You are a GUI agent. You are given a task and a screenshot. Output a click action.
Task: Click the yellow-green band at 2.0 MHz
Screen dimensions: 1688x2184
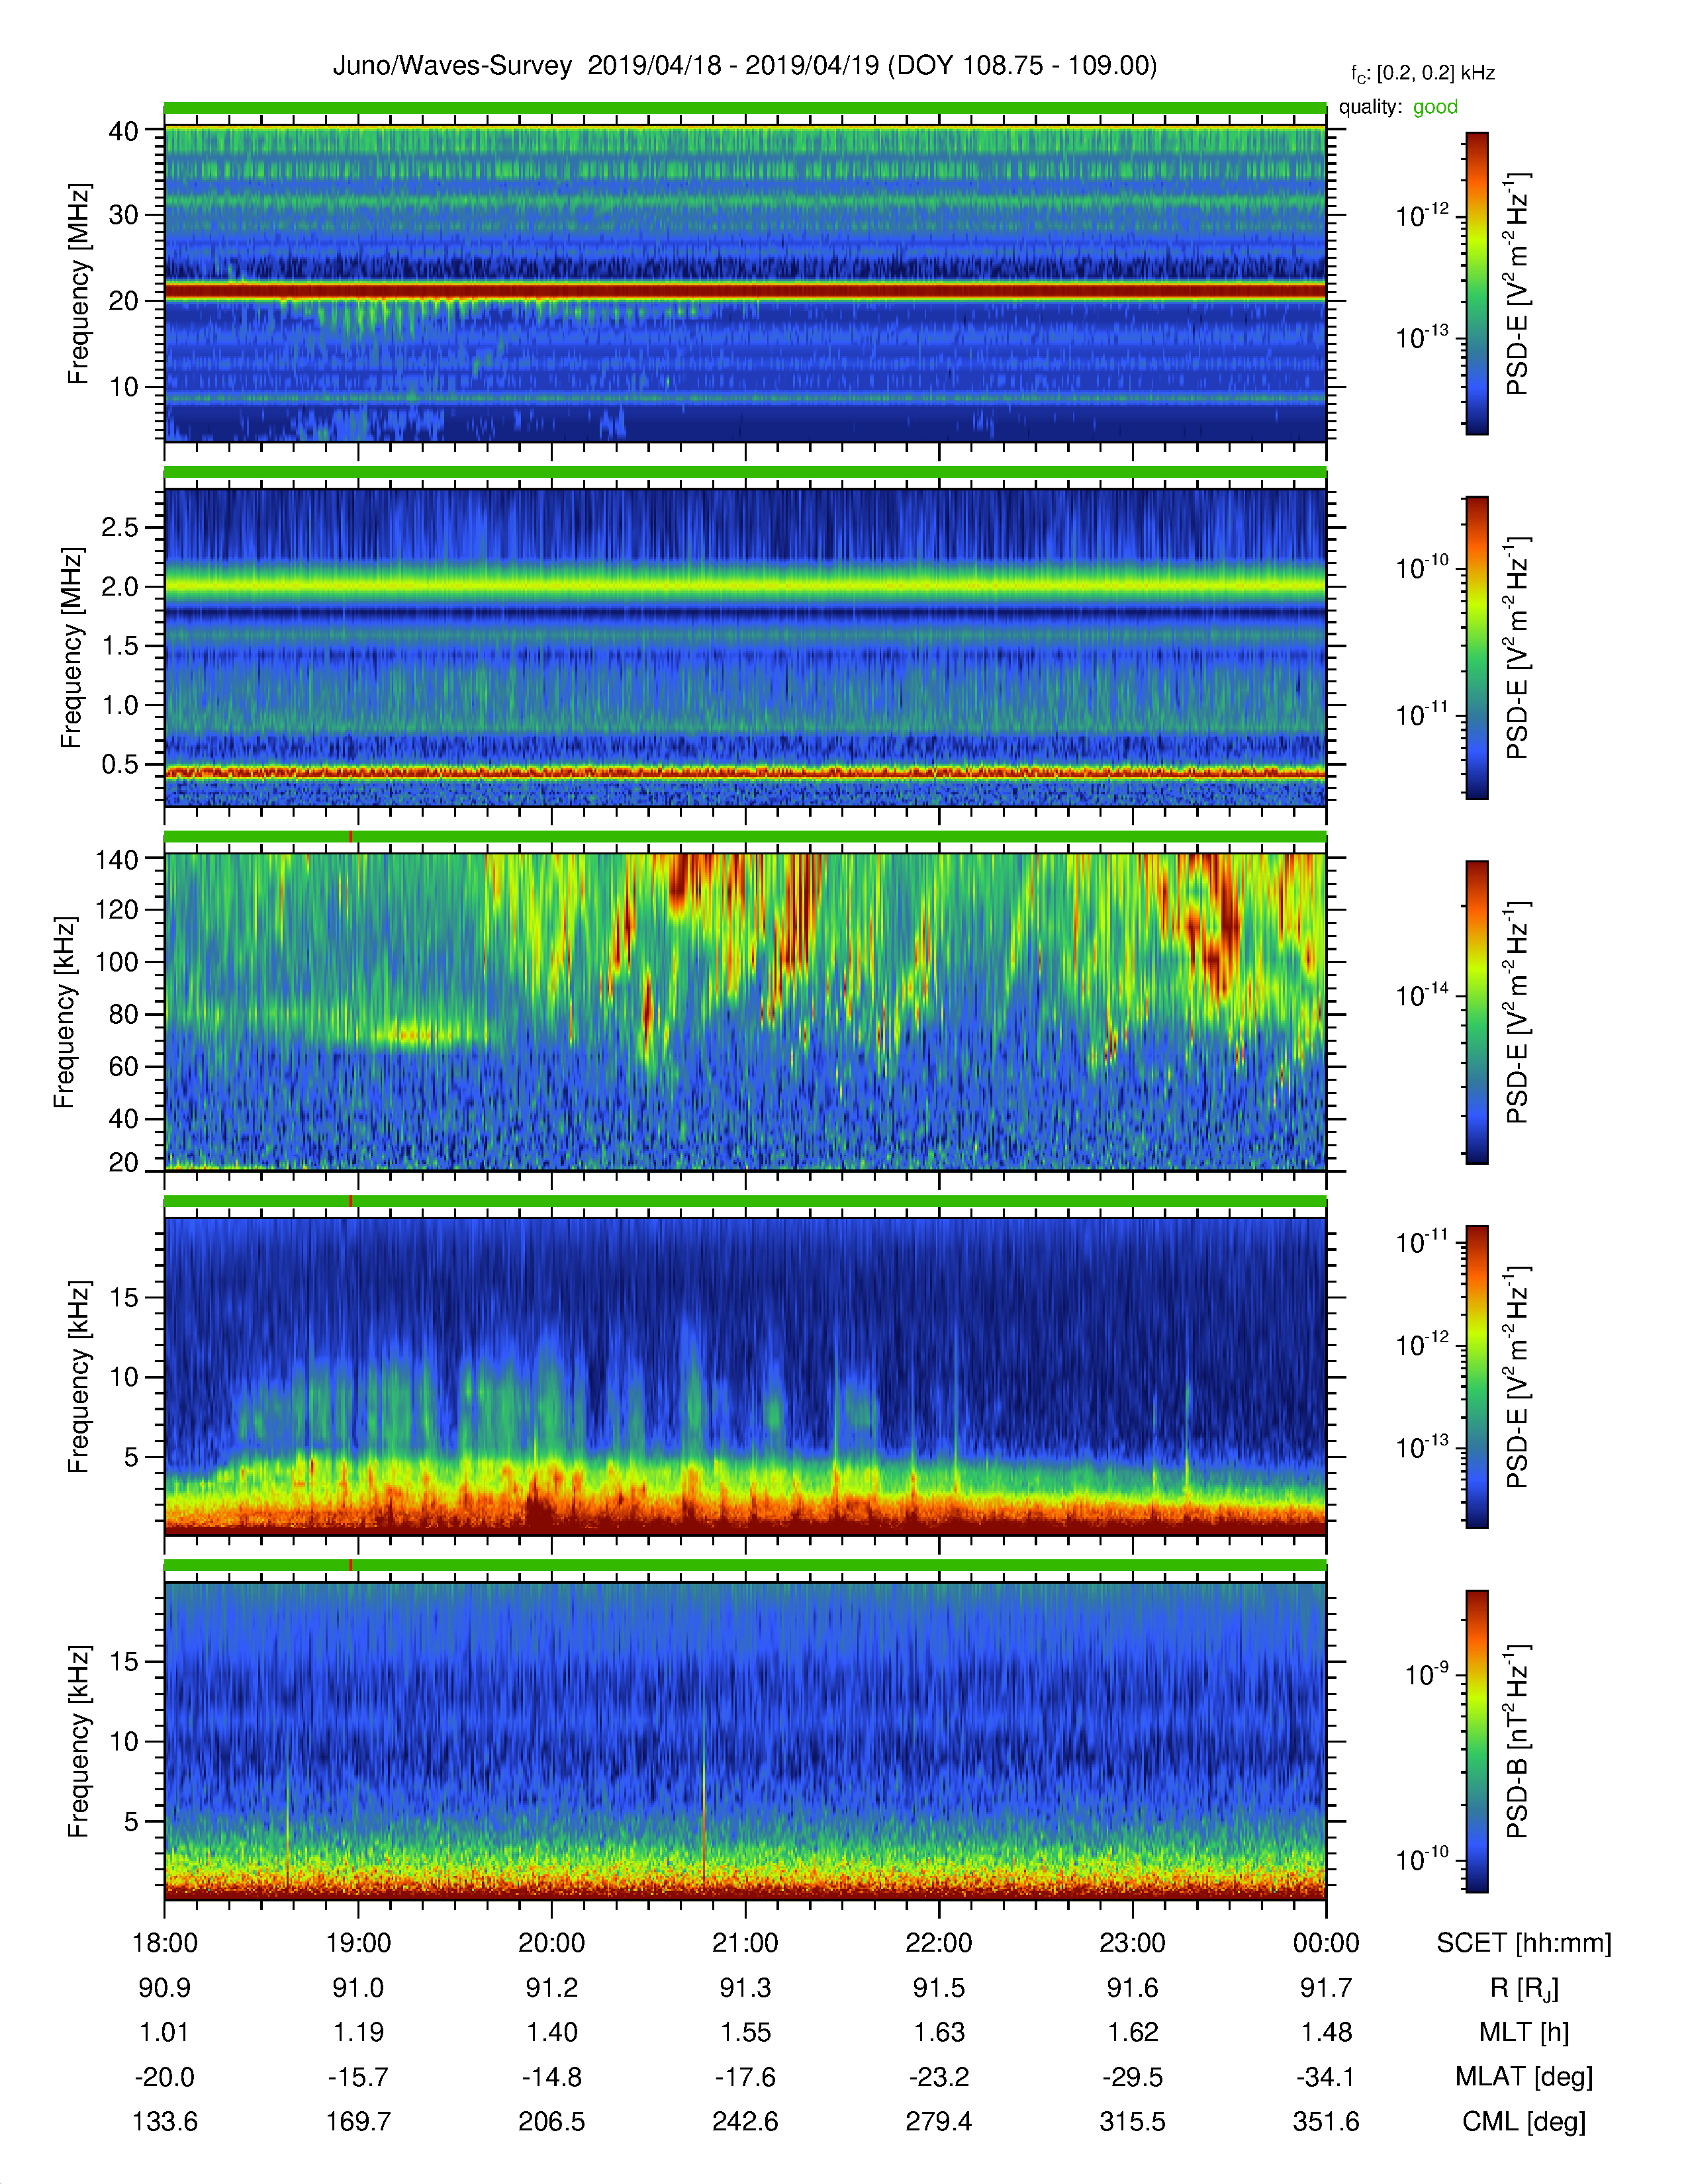click(745, 584)
